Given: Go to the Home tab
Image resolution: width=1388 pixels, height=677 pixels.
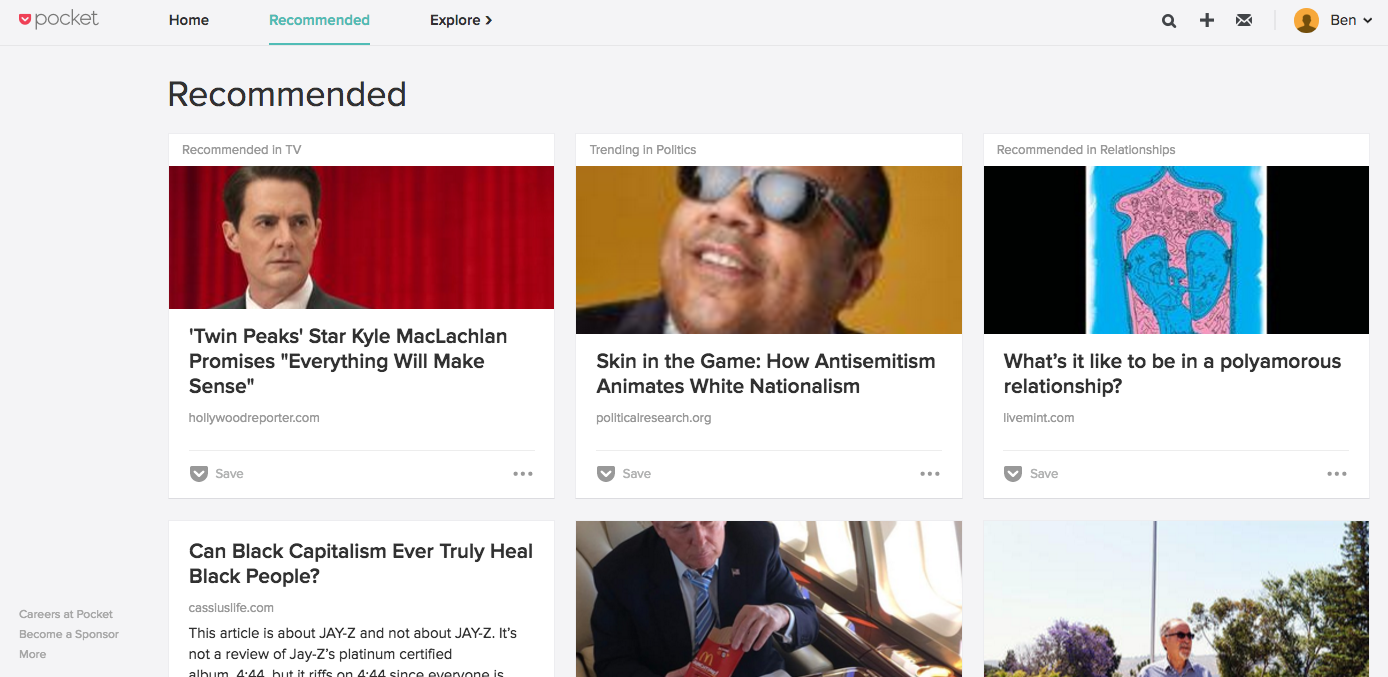Looking at the screenshot, I should [189, 20].
